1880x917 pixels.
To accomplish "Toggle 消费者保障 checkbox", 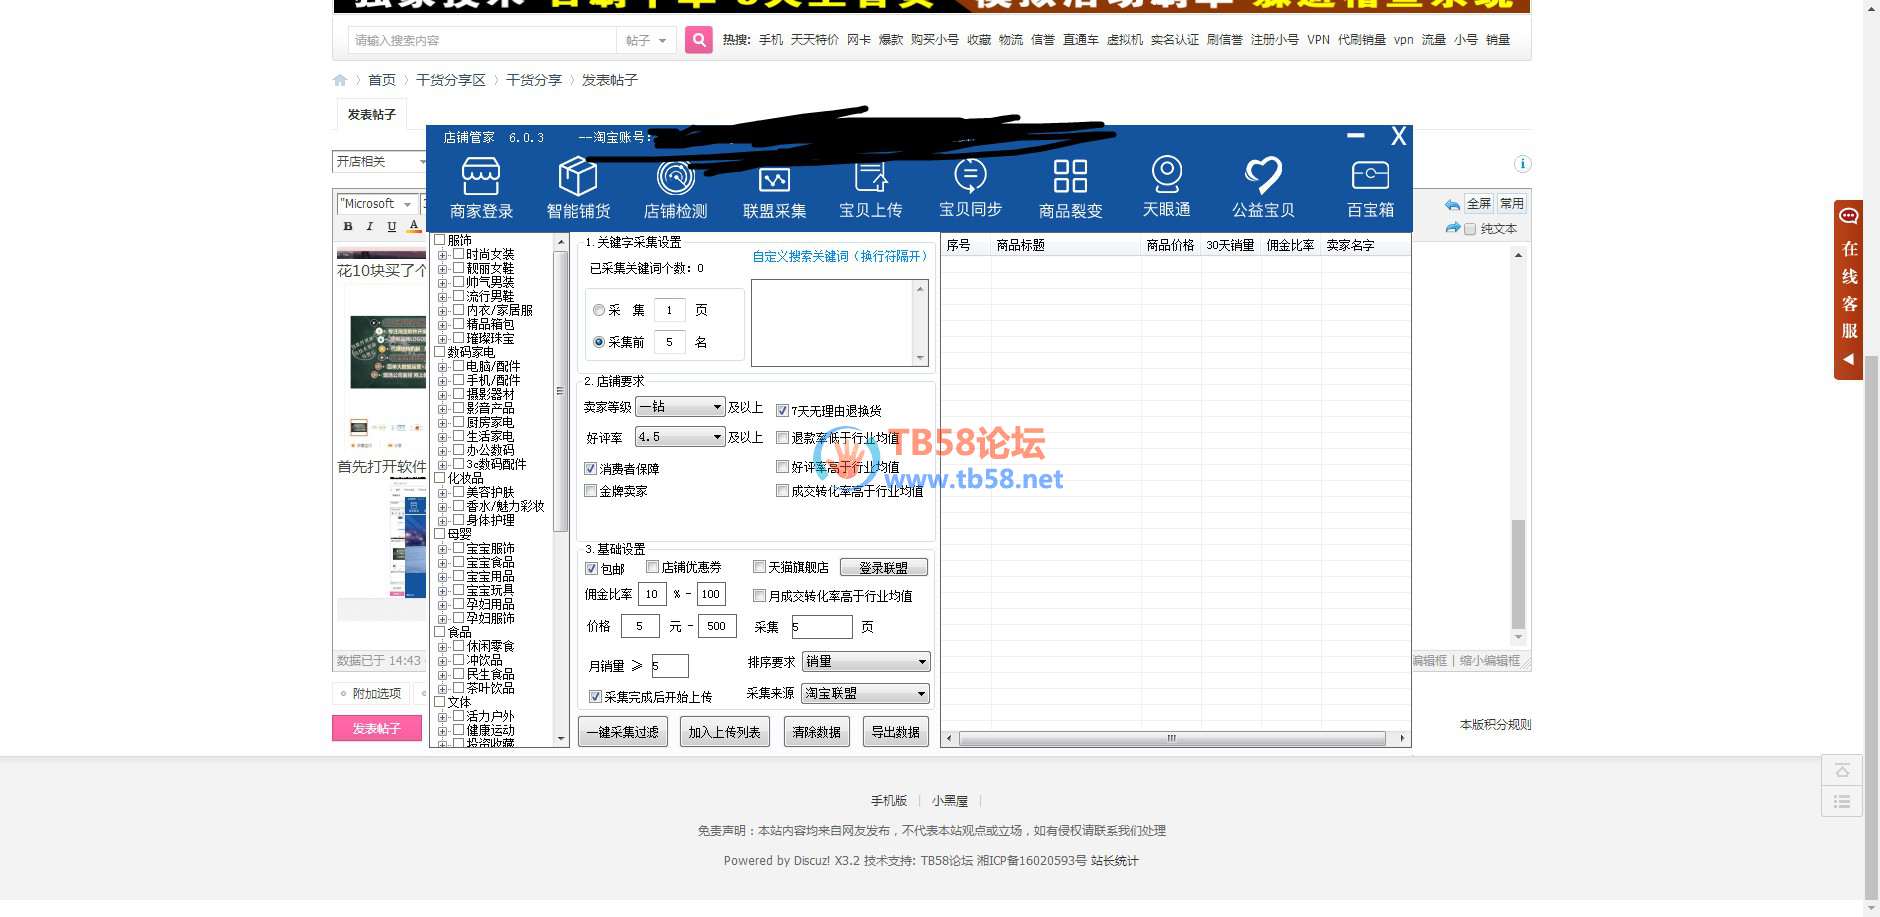I will [590, 468].
